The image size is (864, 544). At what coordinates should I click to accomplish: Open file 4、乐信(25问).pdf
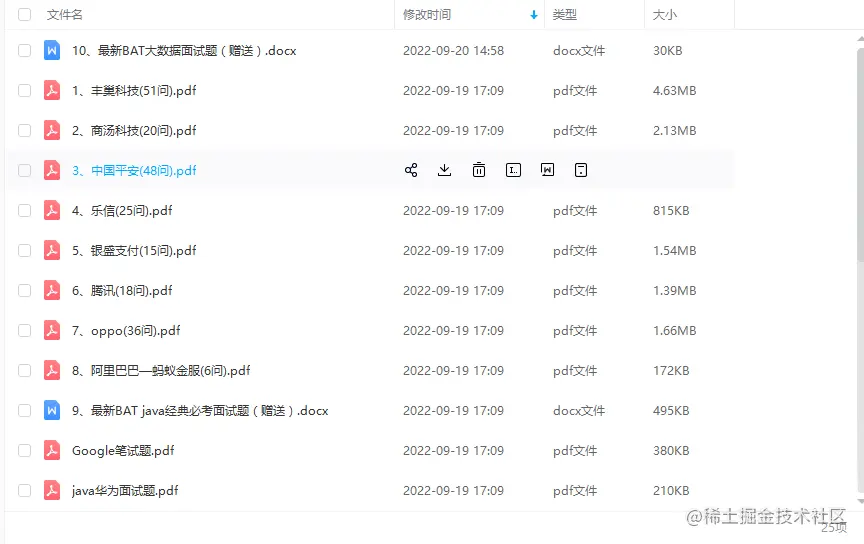pyautogui.click(x=122, y=211)
